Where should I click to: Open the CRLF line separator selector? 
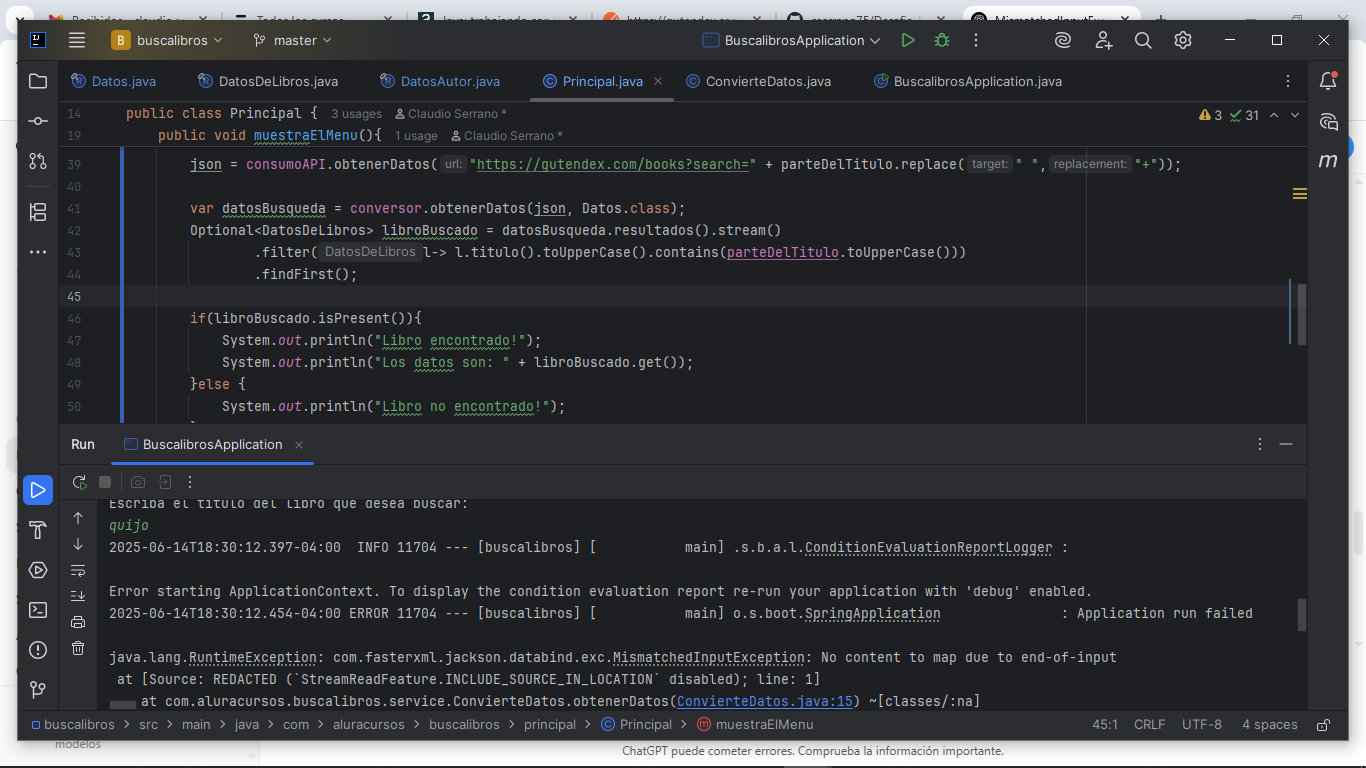pyautogui.click(x=1149, y=725)
